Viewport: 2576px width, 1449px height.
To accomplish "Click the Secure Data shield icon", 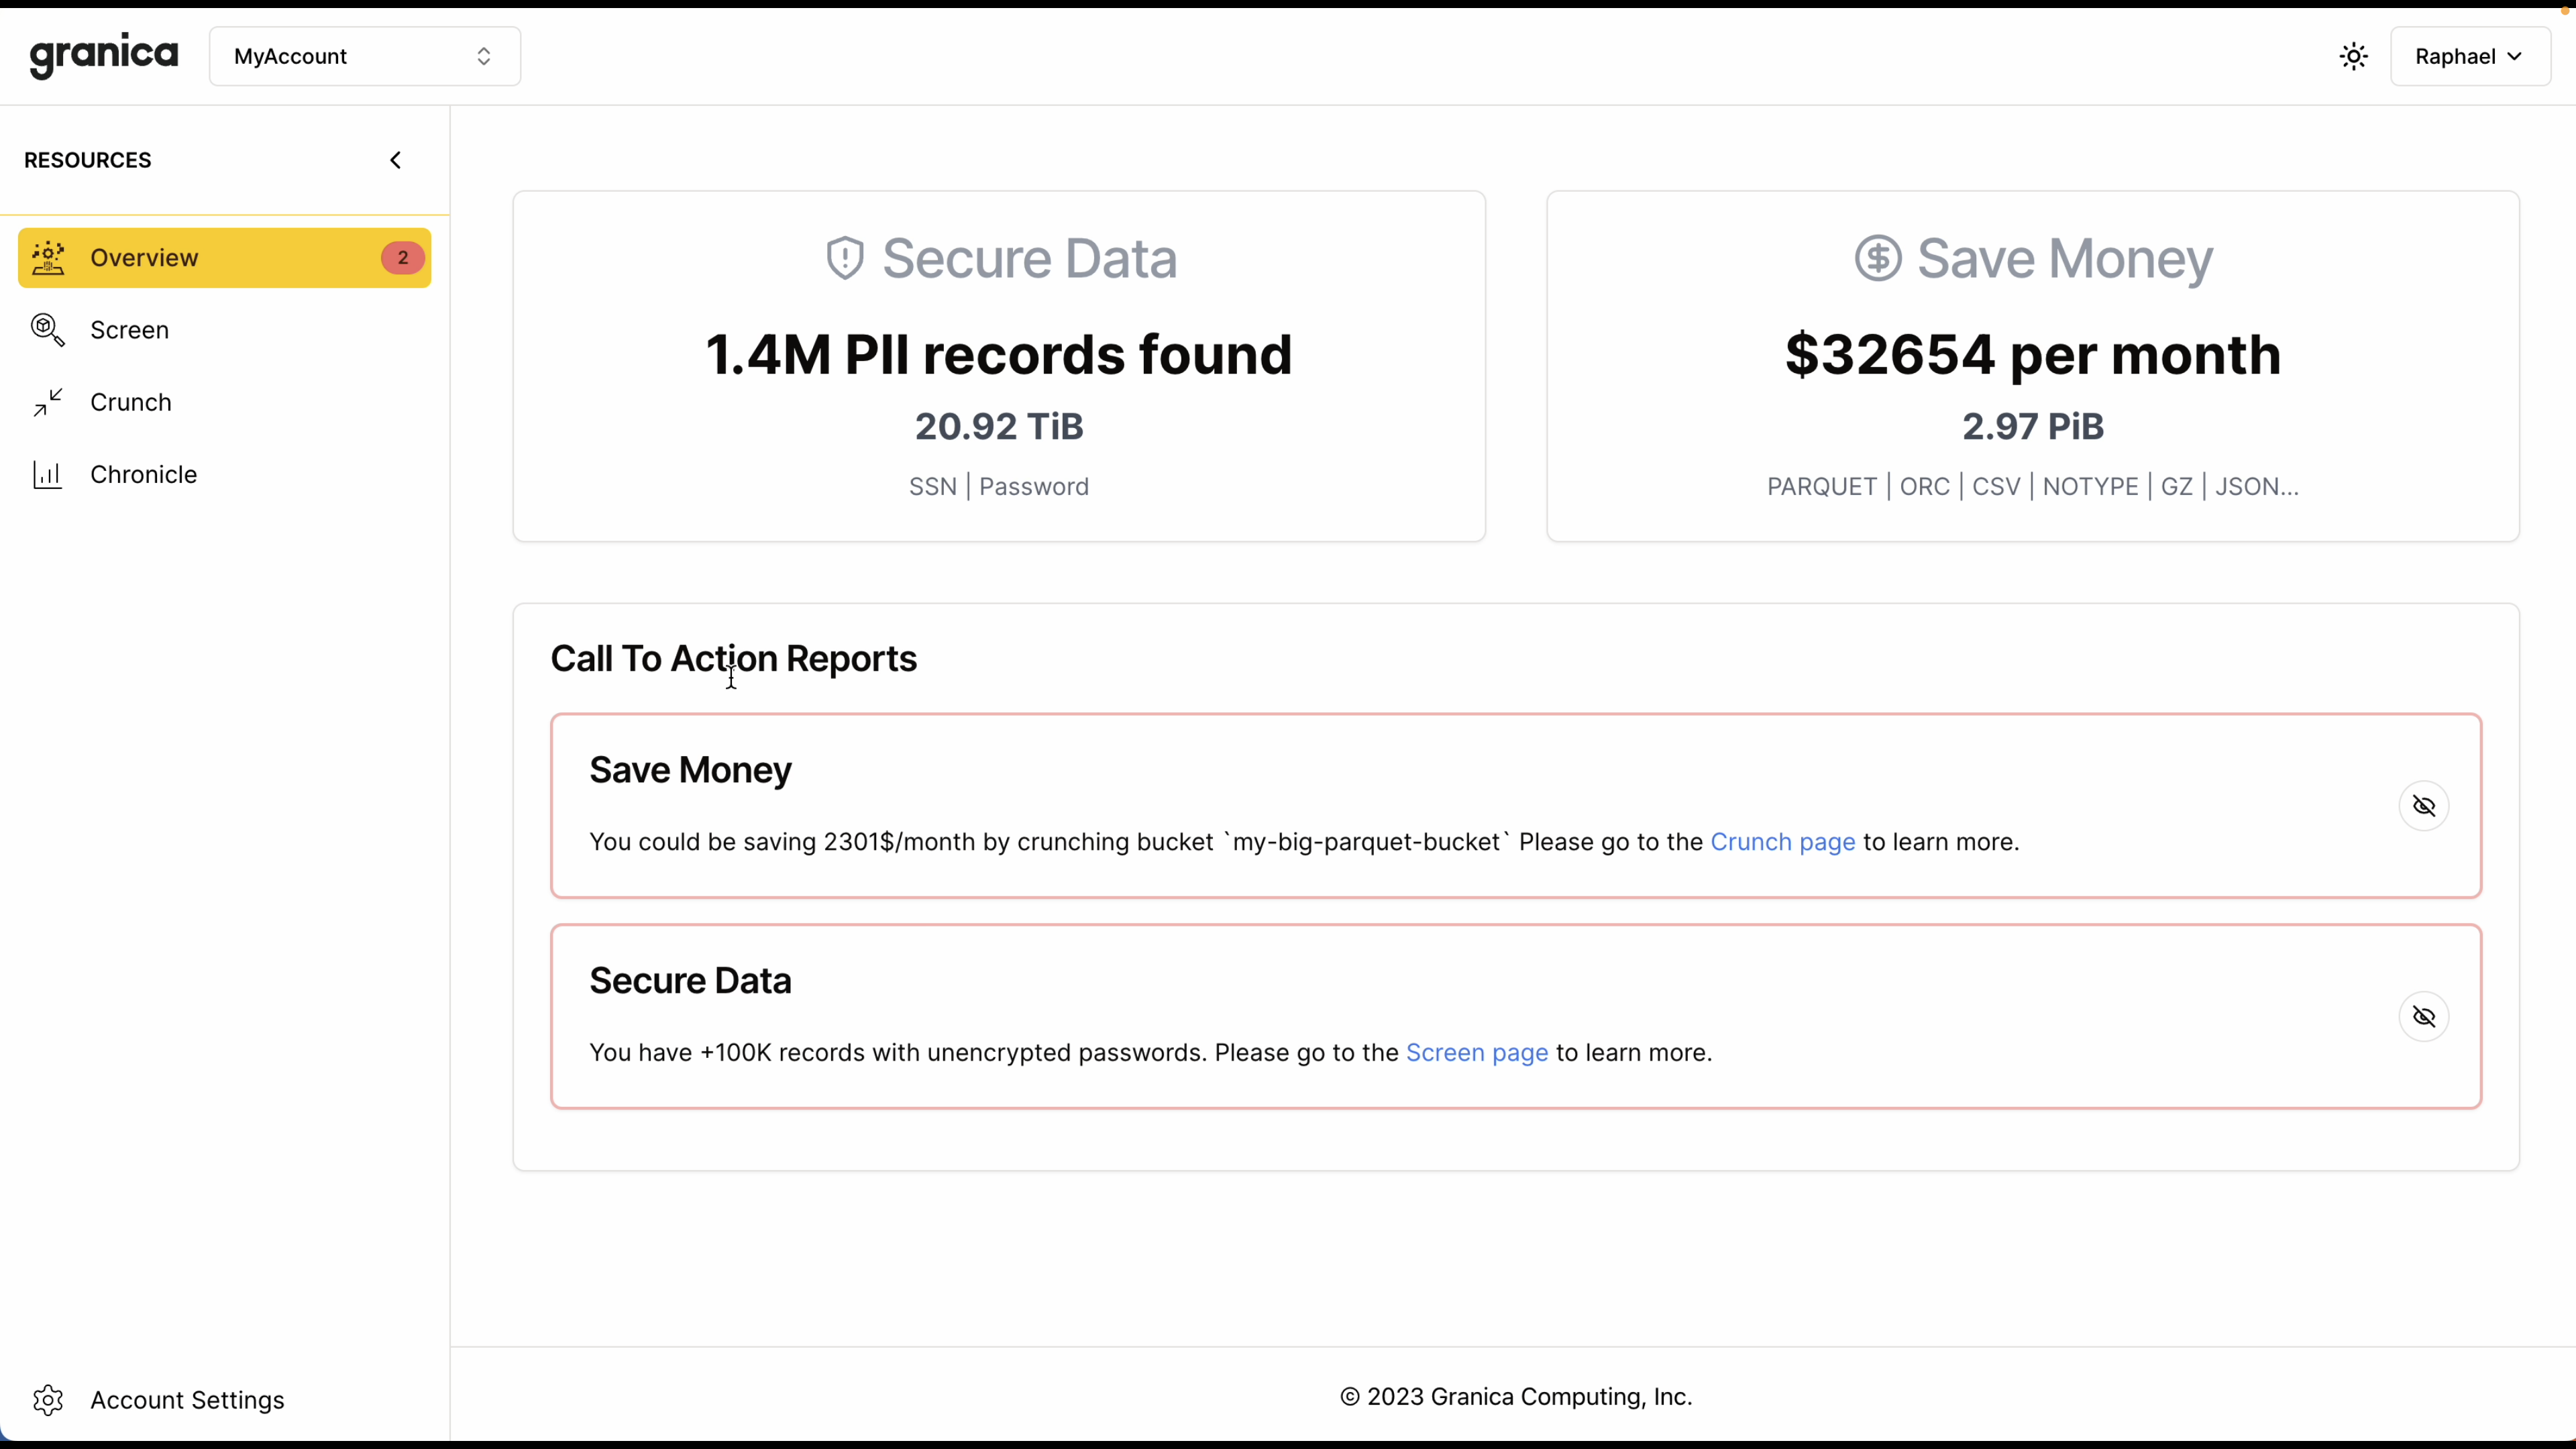I will [845, 258].
